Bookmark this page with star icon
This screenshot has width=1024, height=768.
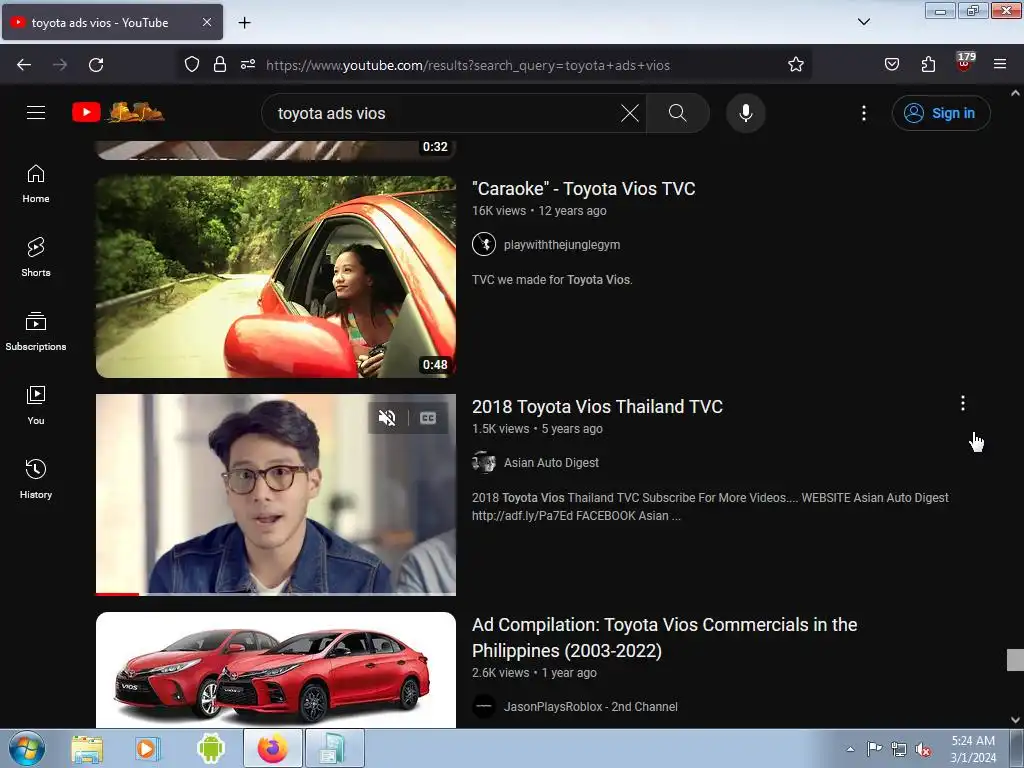pos(795,65)
